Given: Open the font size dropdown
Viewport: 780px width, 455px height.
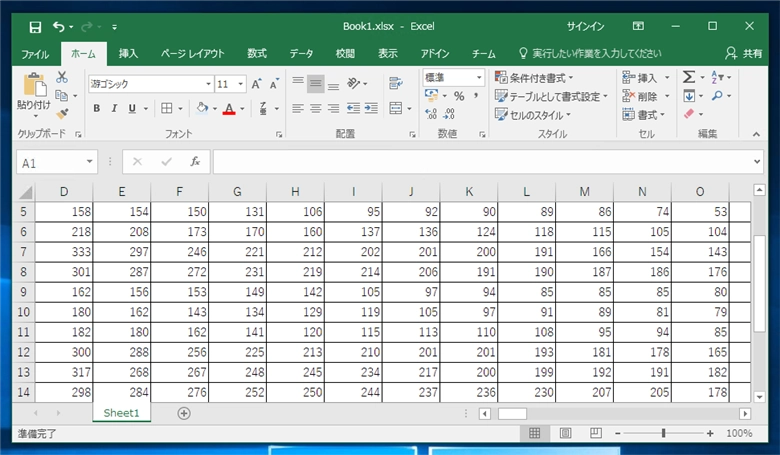Looking at the screenshot, I should coord(241,84).
